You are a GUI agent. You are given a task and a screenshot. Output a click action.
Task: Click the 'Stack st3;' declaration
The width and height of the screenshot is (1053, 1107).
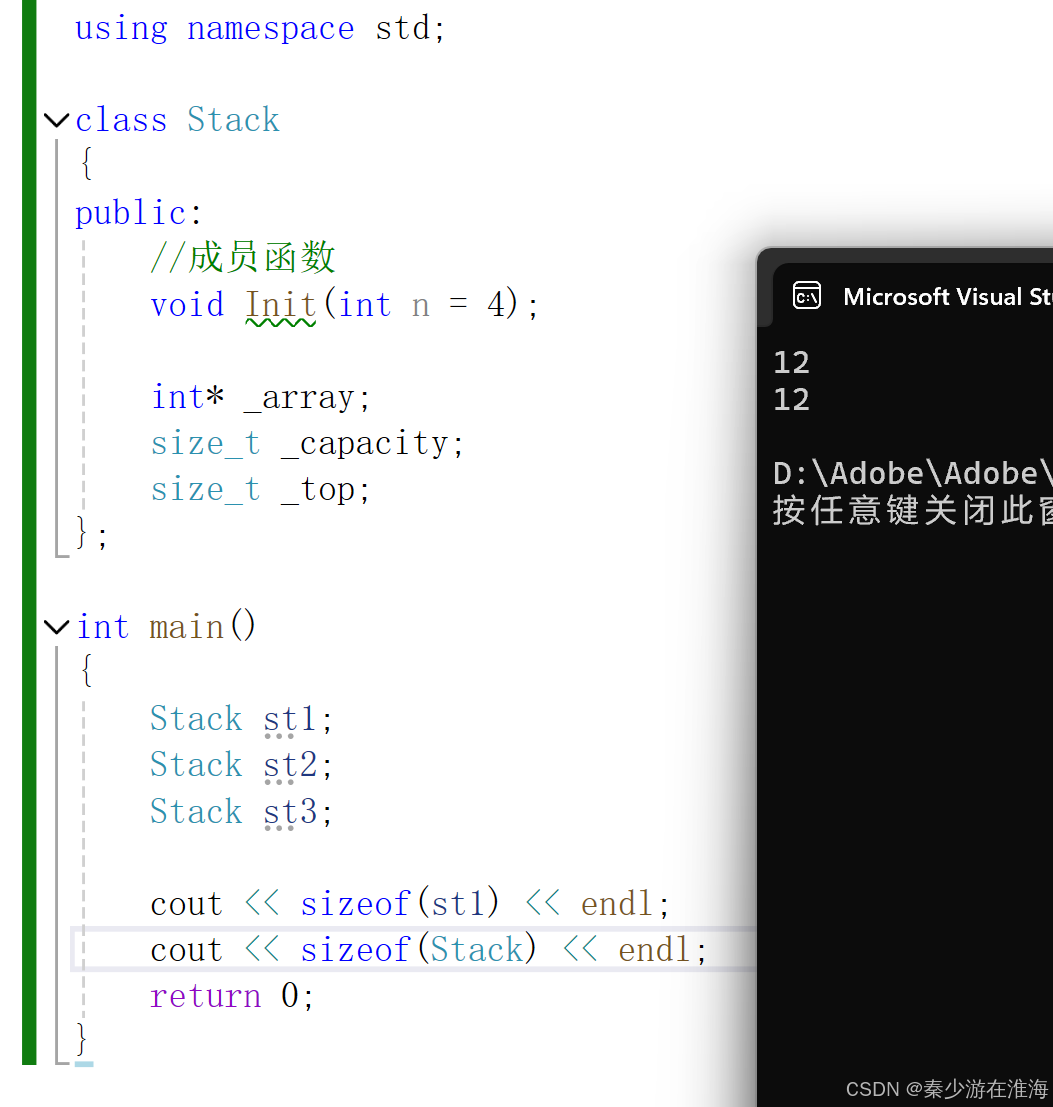coord(241,812)
